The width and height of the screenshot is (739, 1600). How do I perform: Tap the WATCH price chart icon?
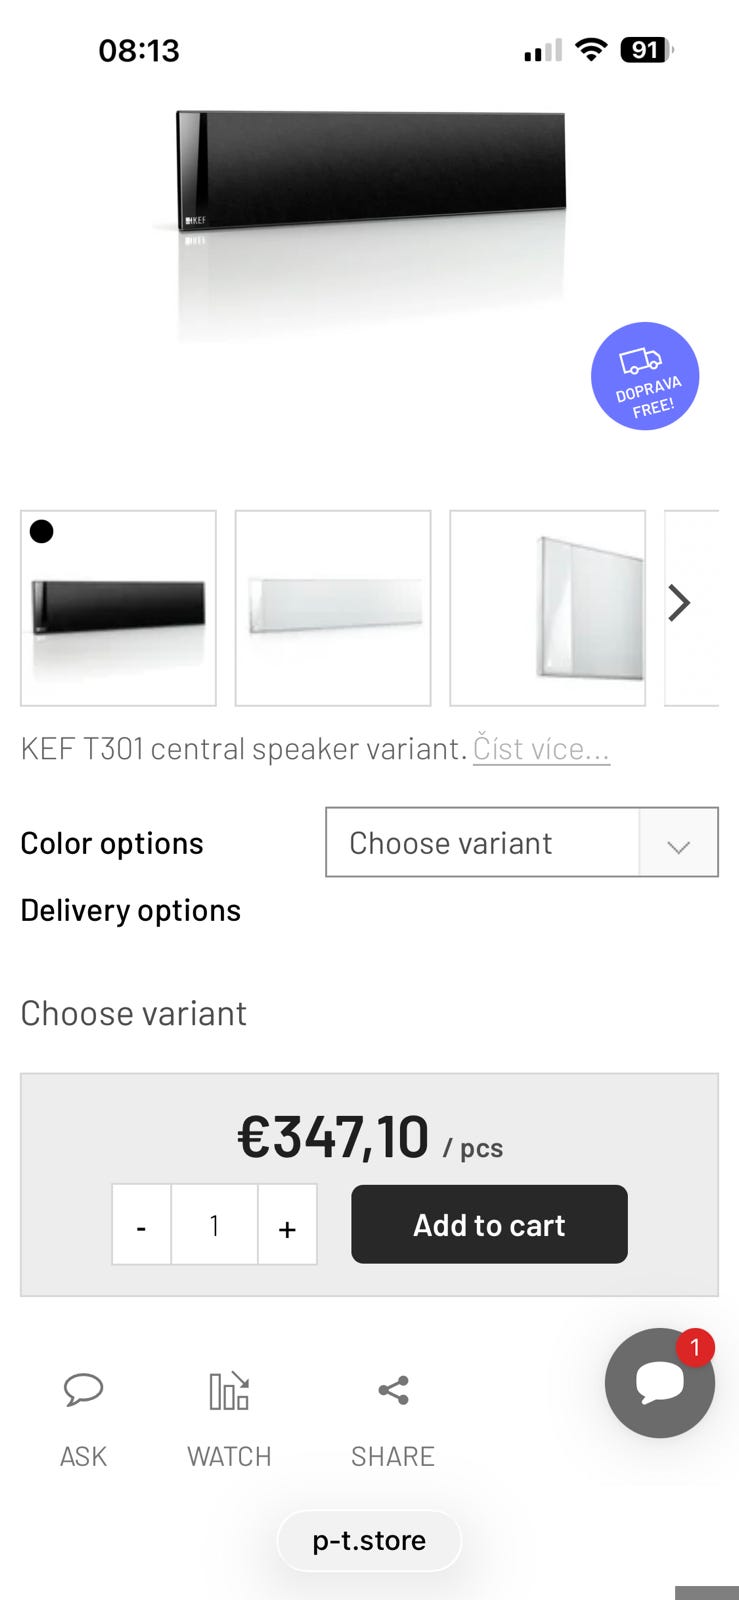pyautogui.click(x=229, y=1390)
